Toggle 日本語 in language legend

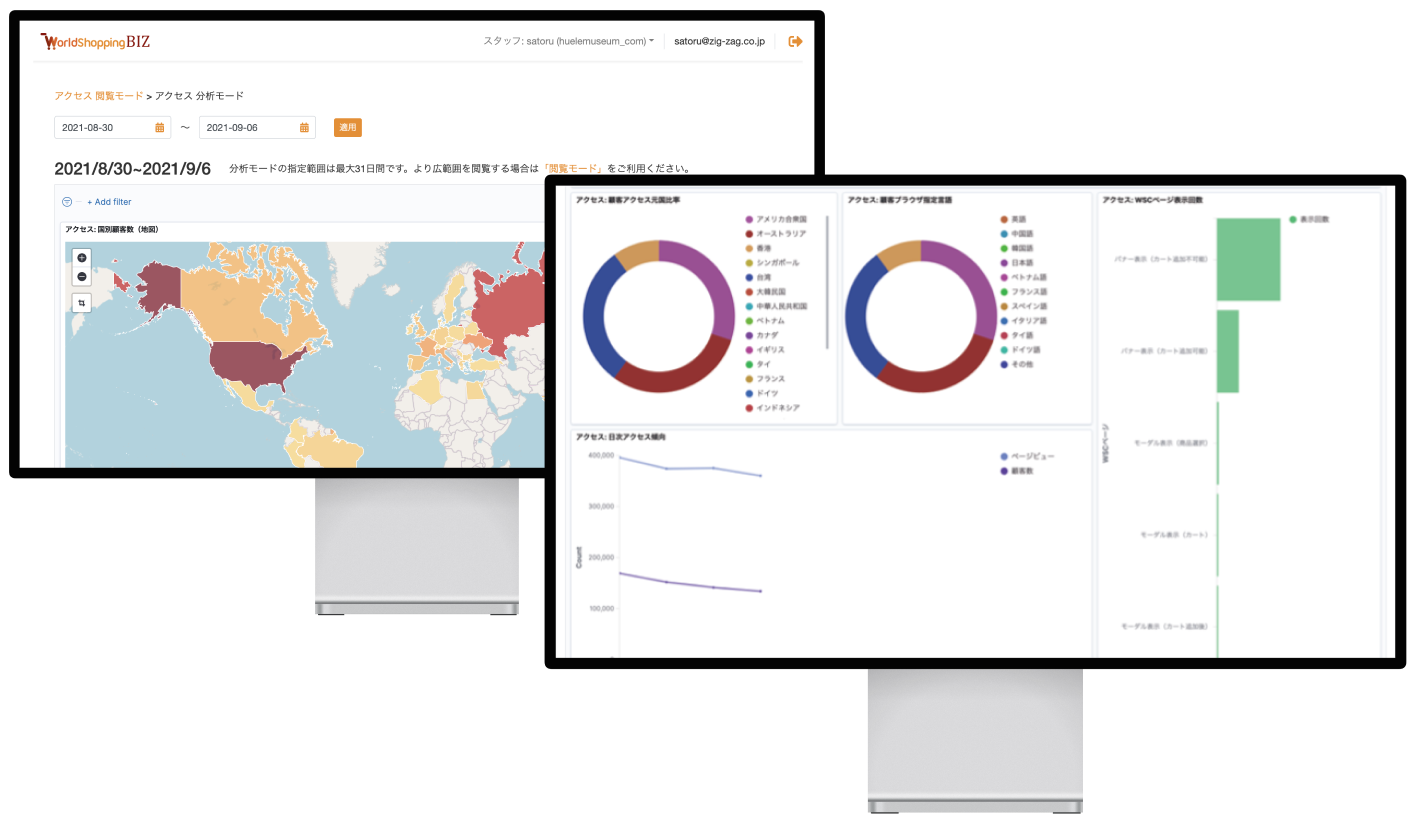1016,262
